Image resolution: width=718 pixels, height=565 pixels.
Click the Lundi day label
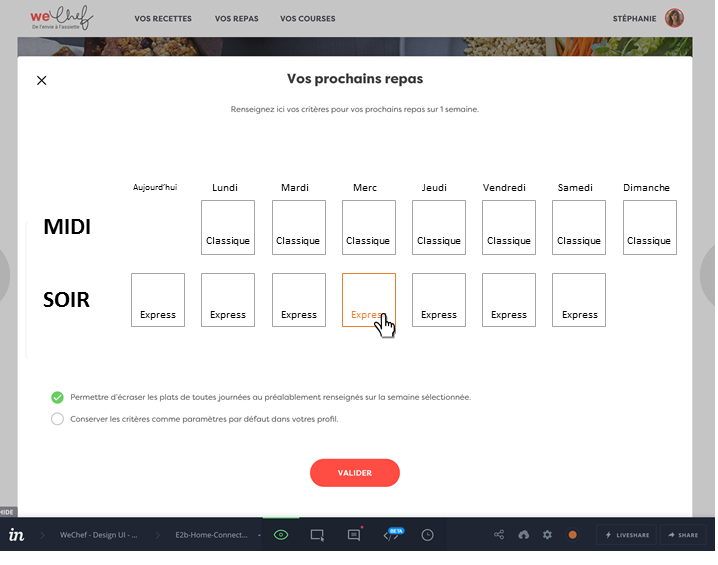coord(225,188)
